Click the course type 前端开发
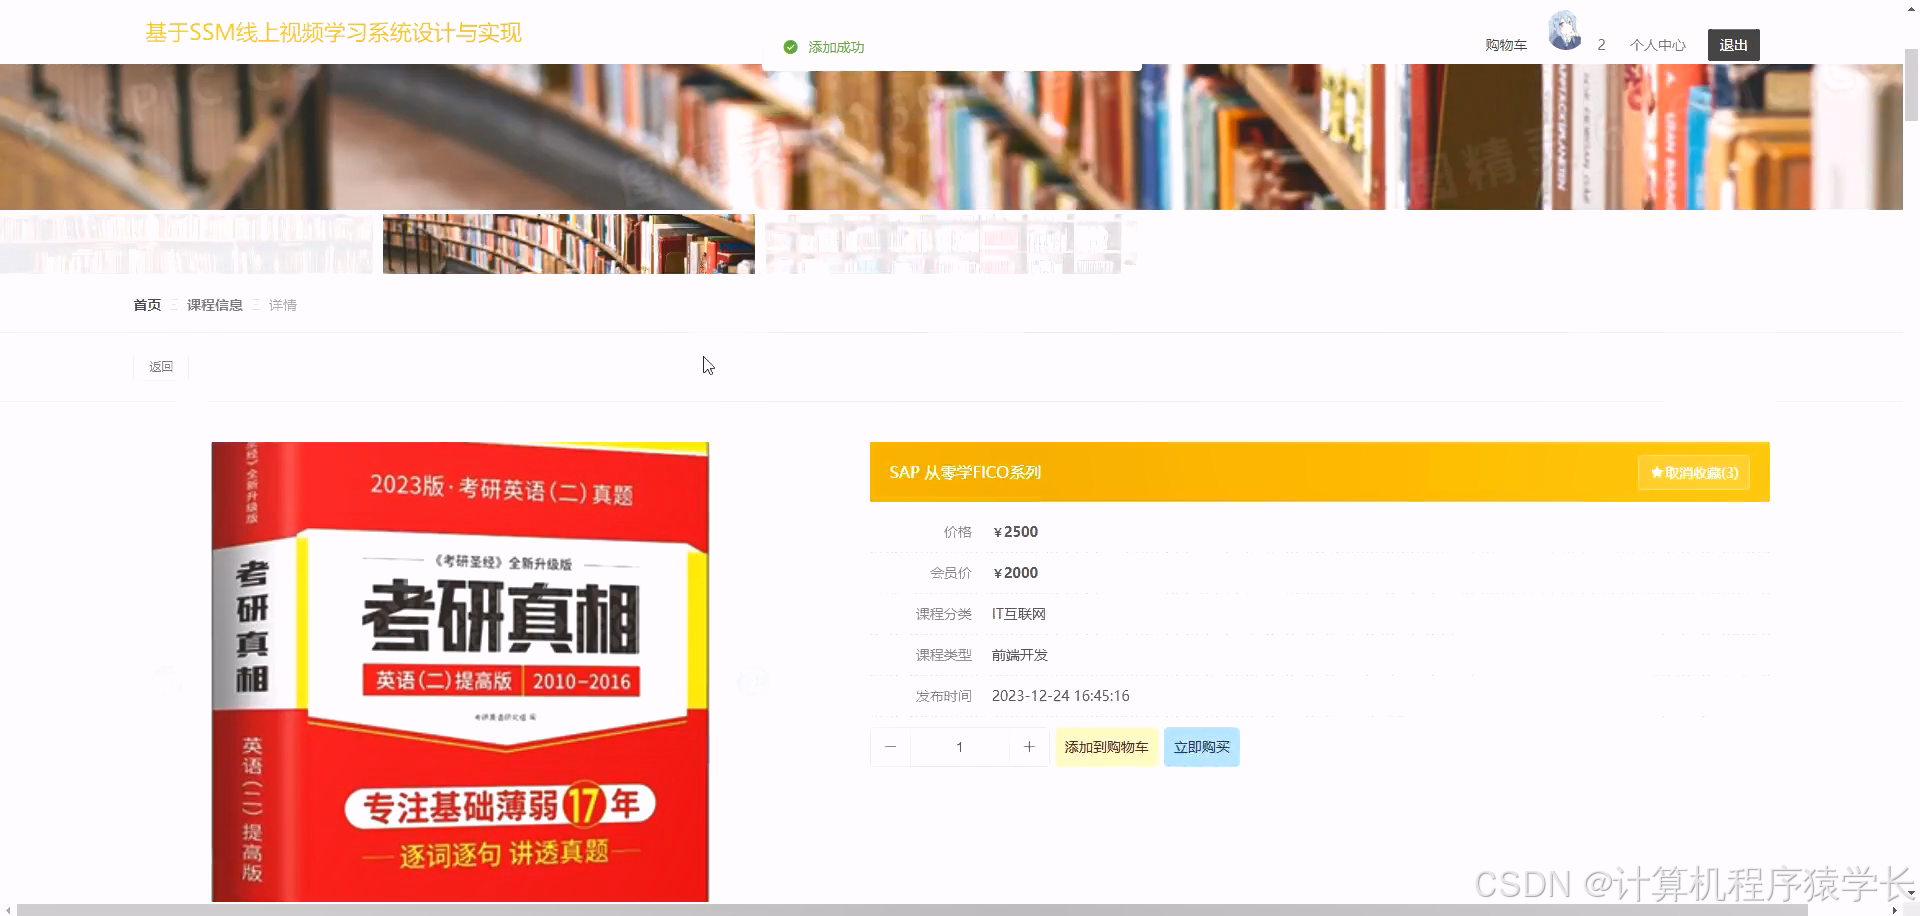Image resolution: width=1920 pixels, height=916 pixels. pos(1020,655)
